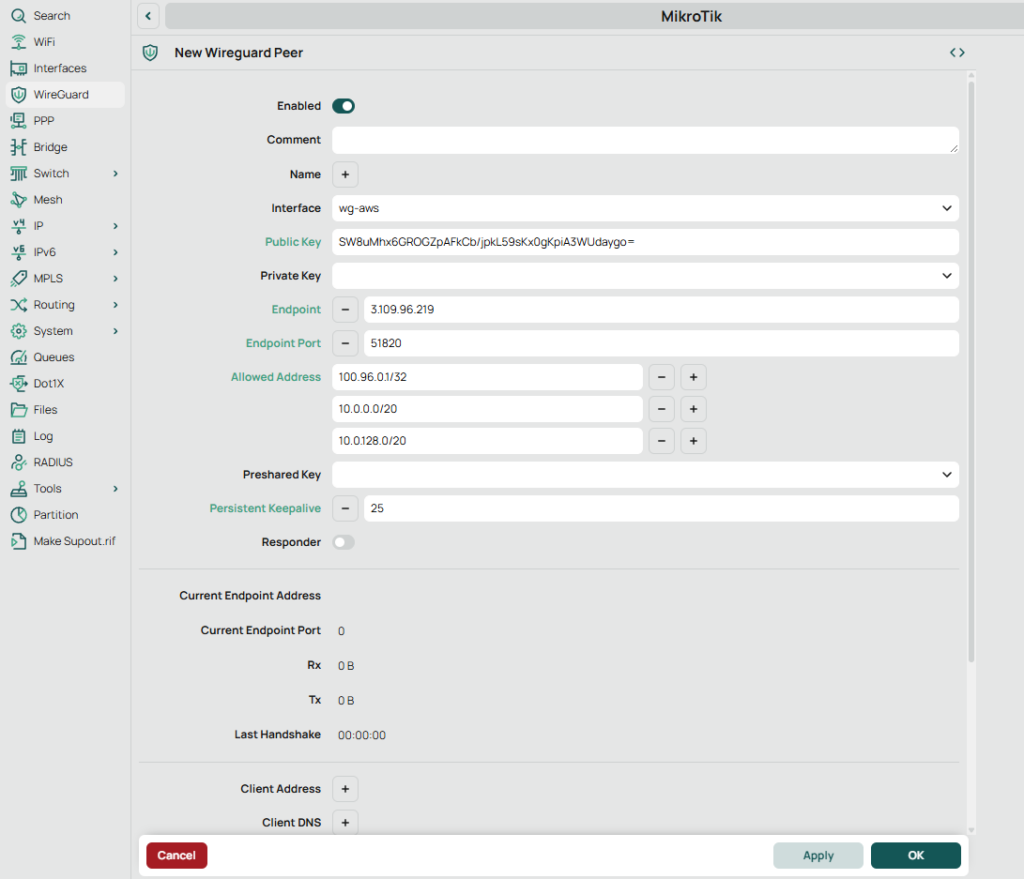
Task: Open Queues via its sidebar icon
Action: [17, 357]
